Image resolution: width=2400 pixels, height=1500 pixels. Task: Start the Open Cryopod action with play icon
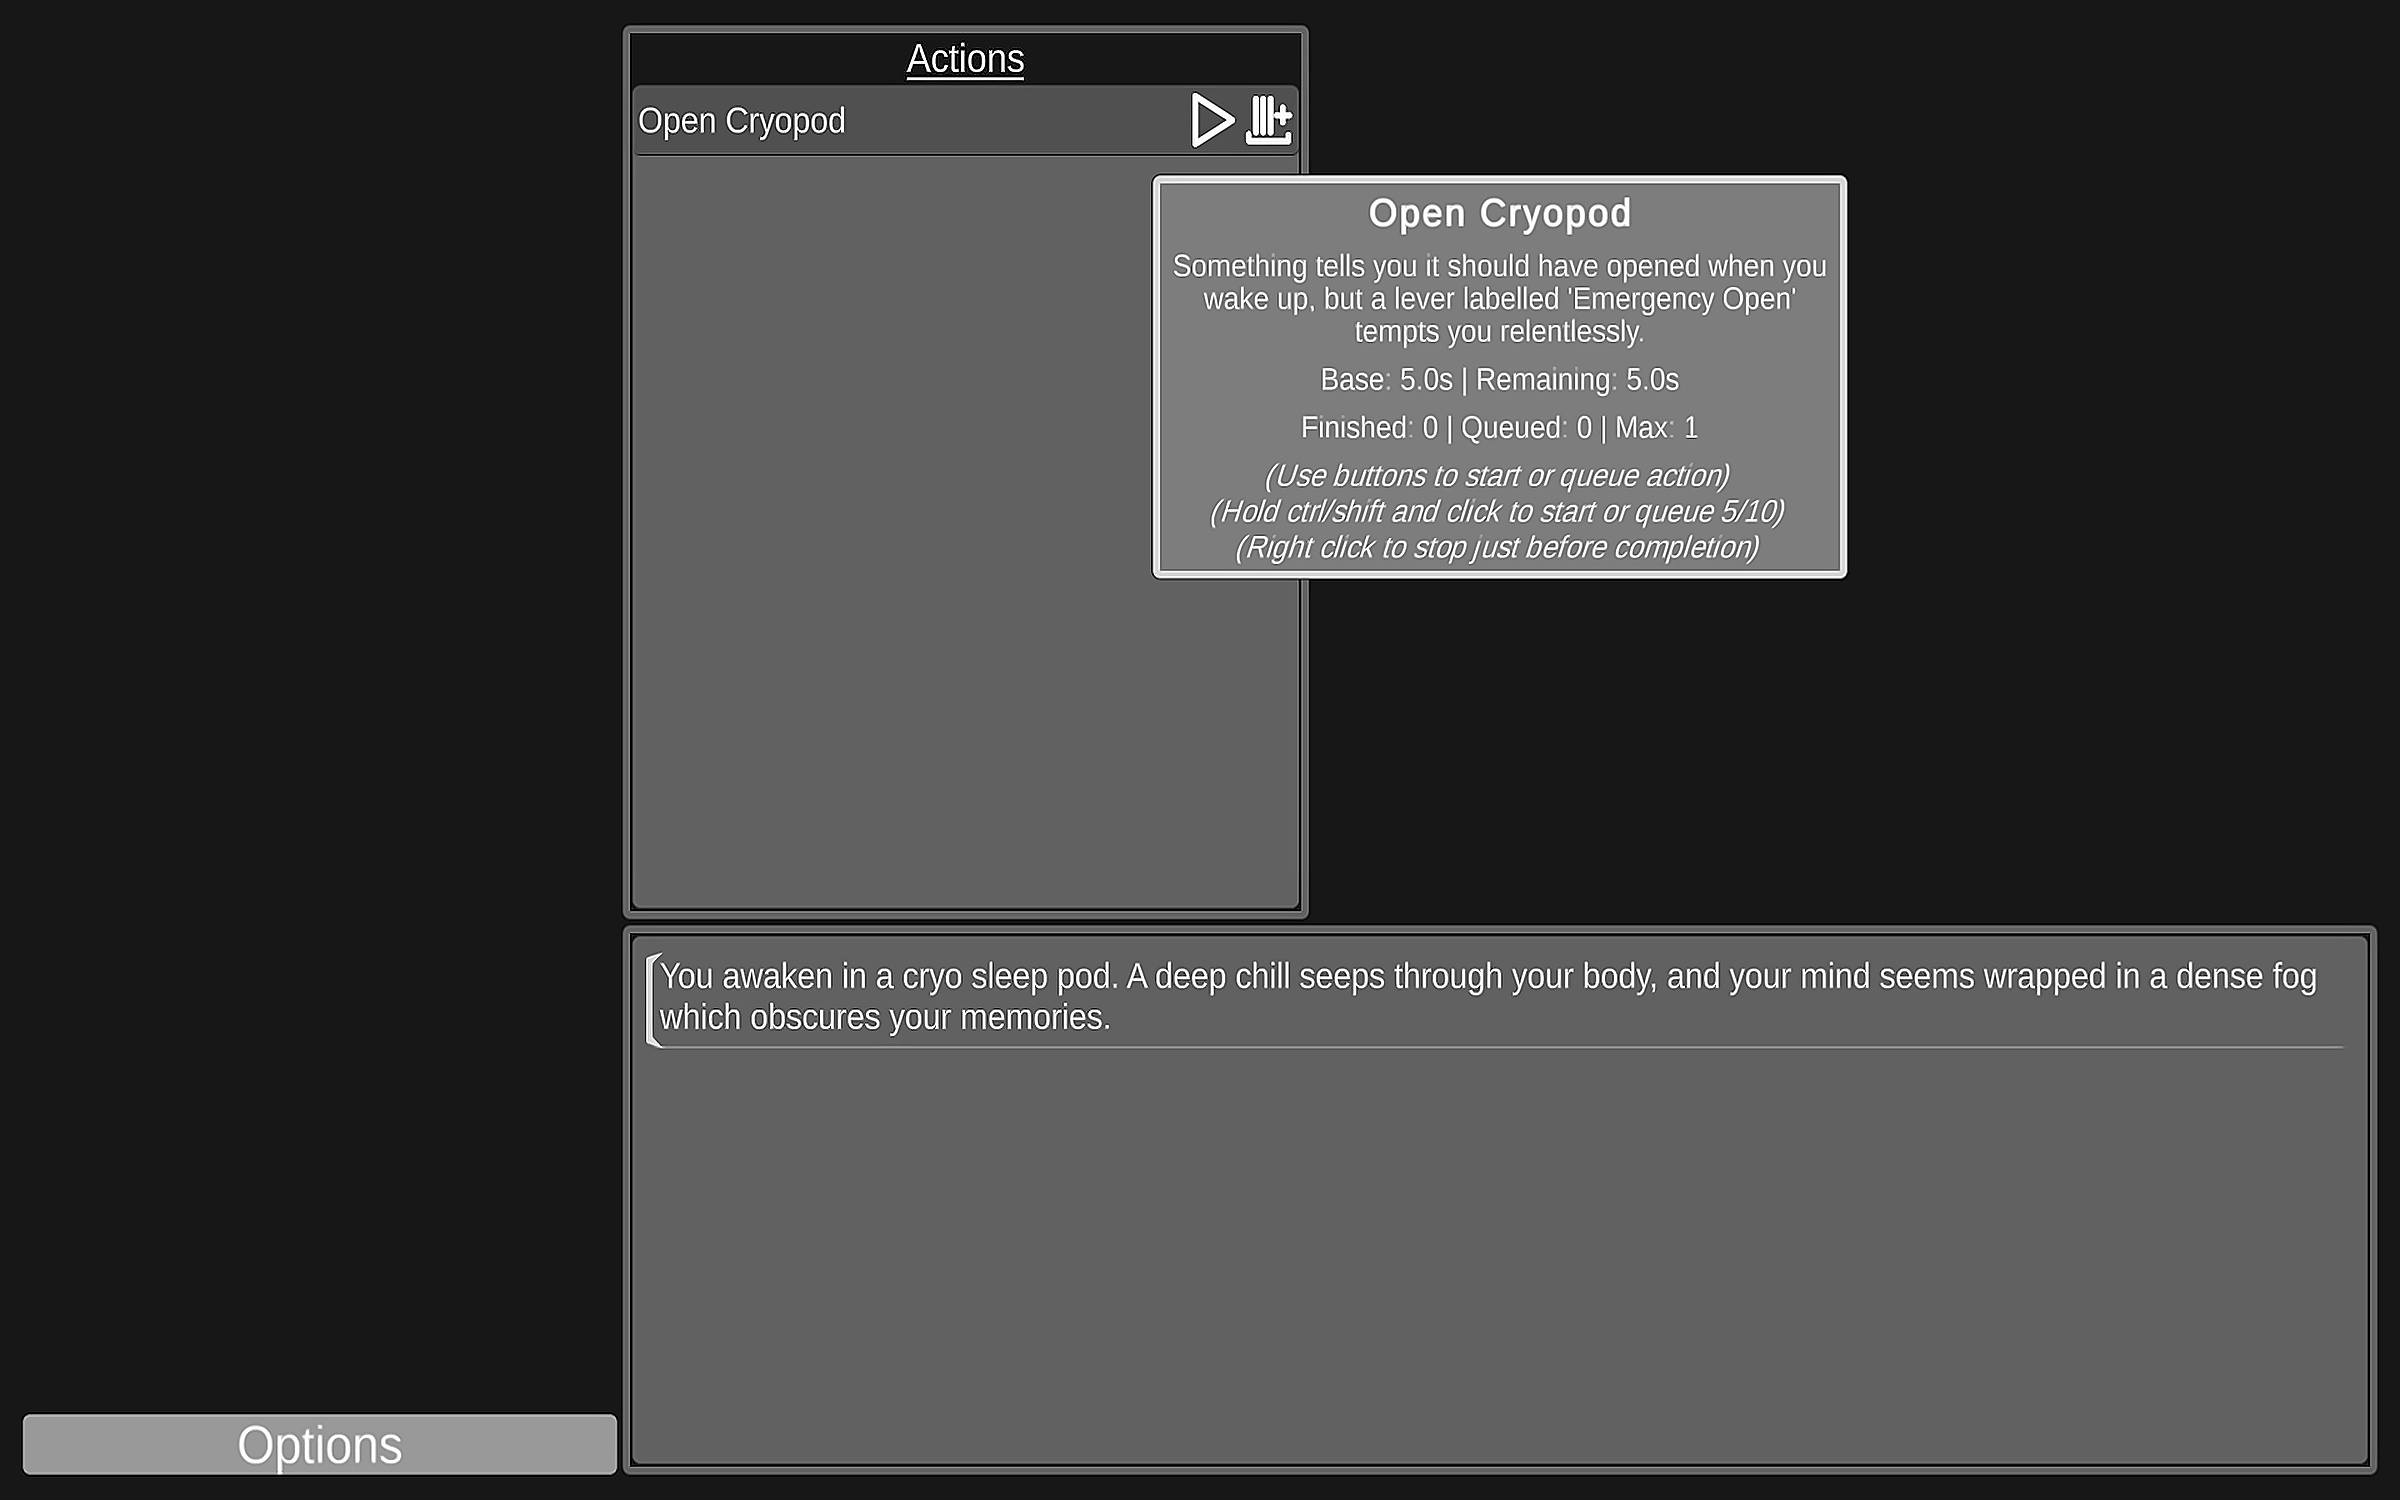tap(1211, 121)
